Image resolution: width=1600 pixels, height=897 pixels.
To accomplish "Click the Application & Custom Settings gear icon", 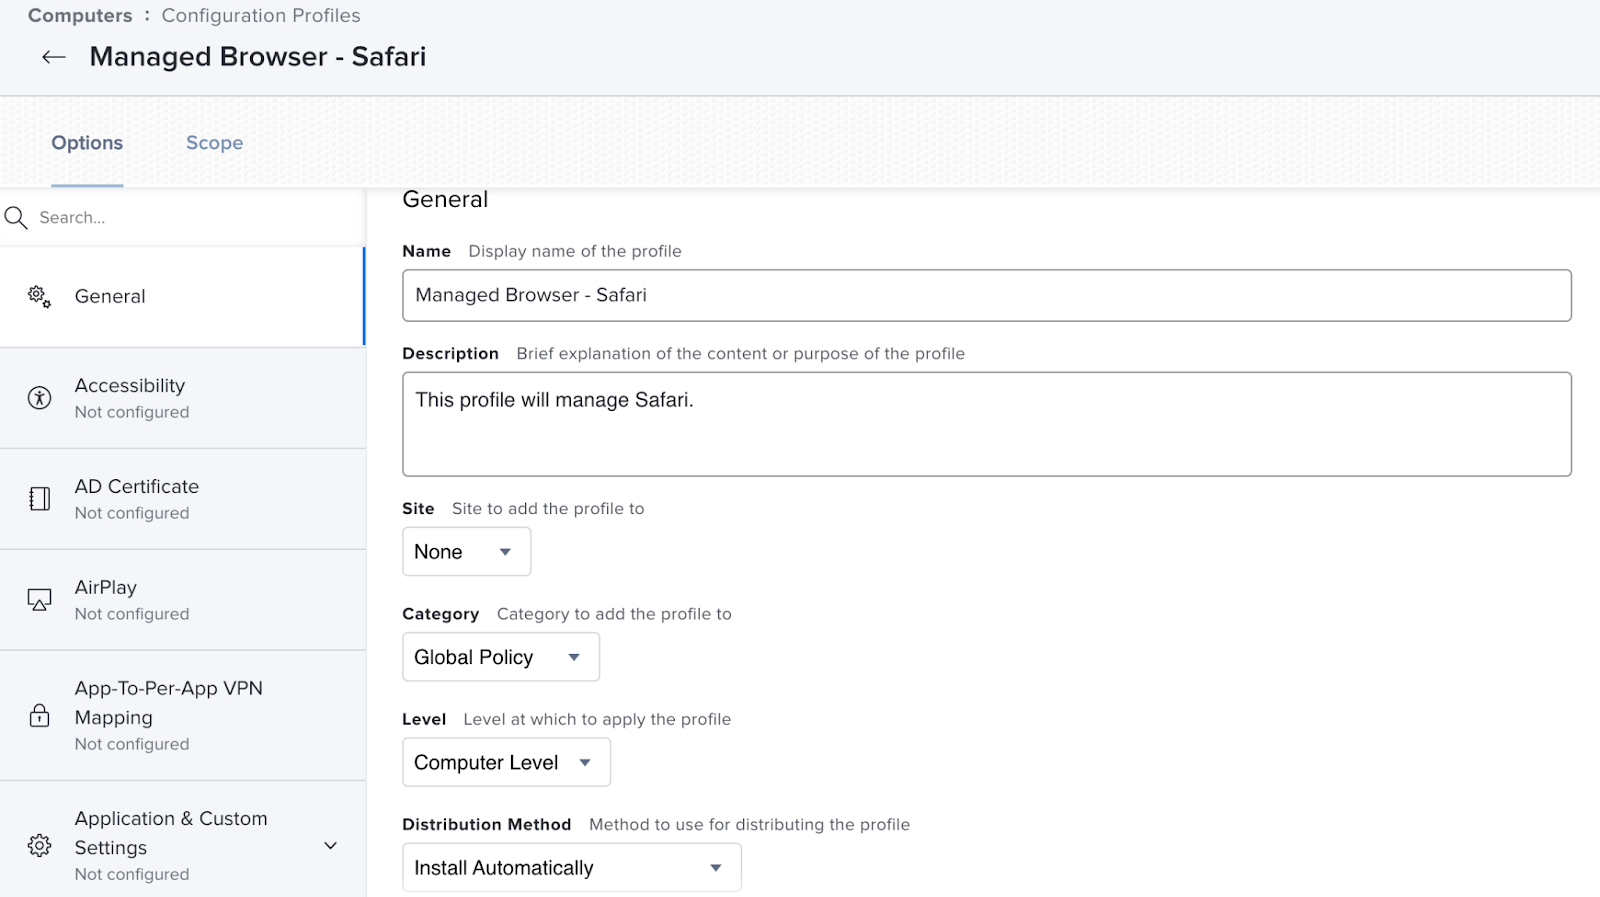I will tap(39, 845).
